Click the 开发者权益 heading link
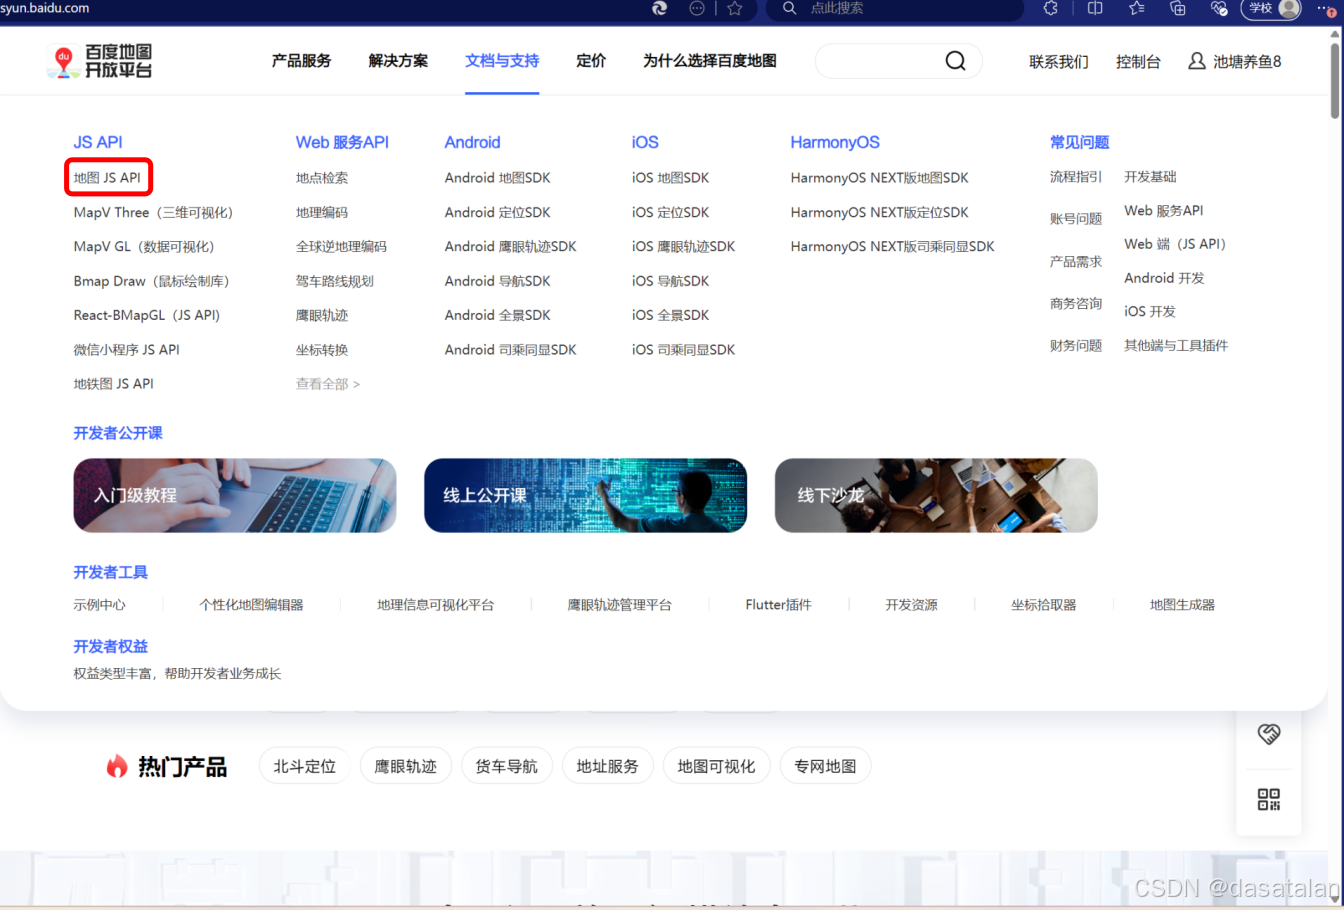Screen dimensions: 1344x910 coord(110,647)
